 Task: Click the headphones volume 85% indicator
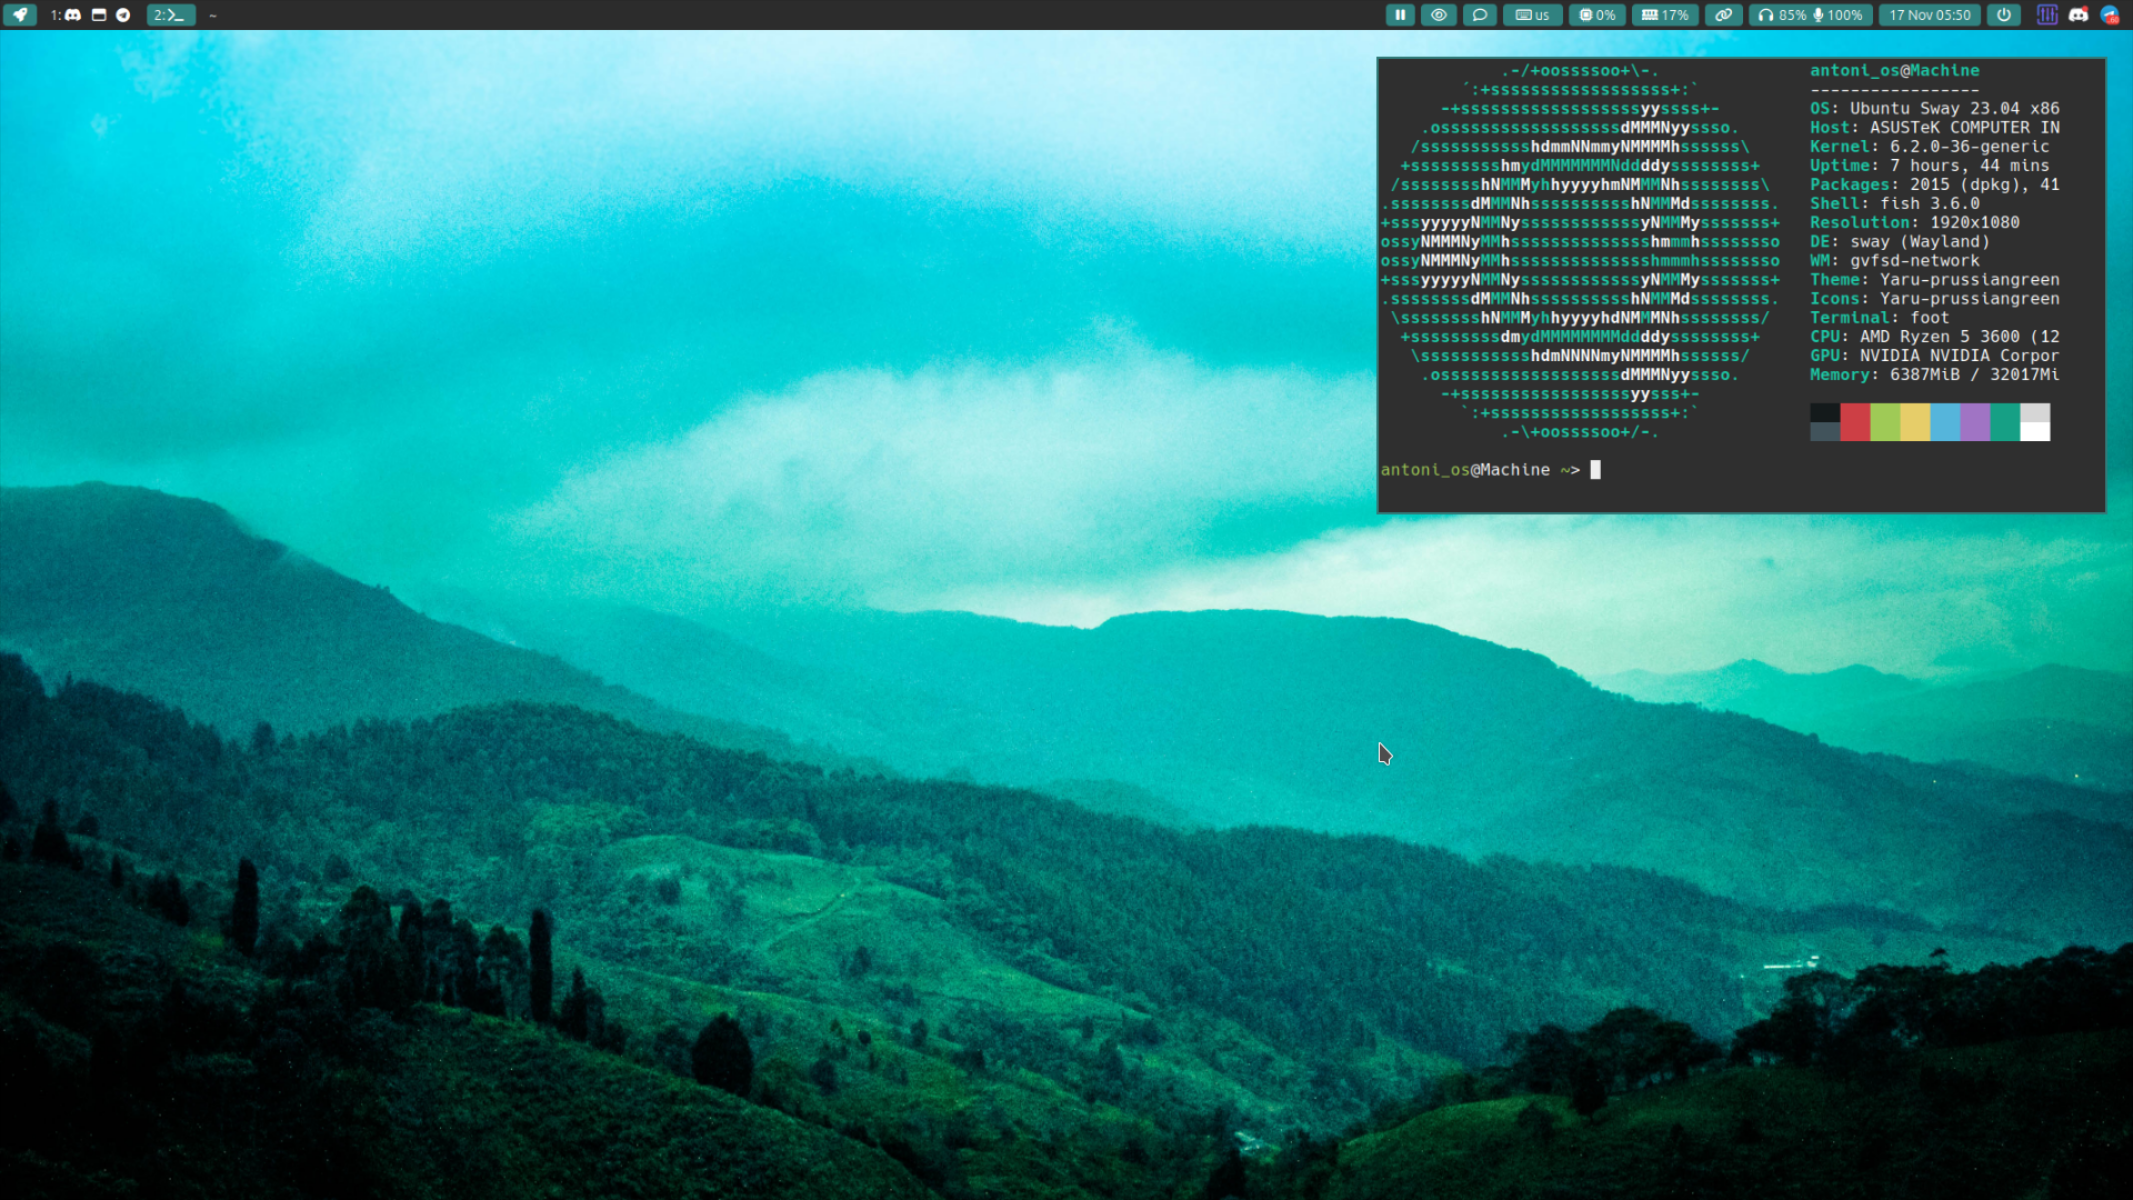coord(1781,15)
